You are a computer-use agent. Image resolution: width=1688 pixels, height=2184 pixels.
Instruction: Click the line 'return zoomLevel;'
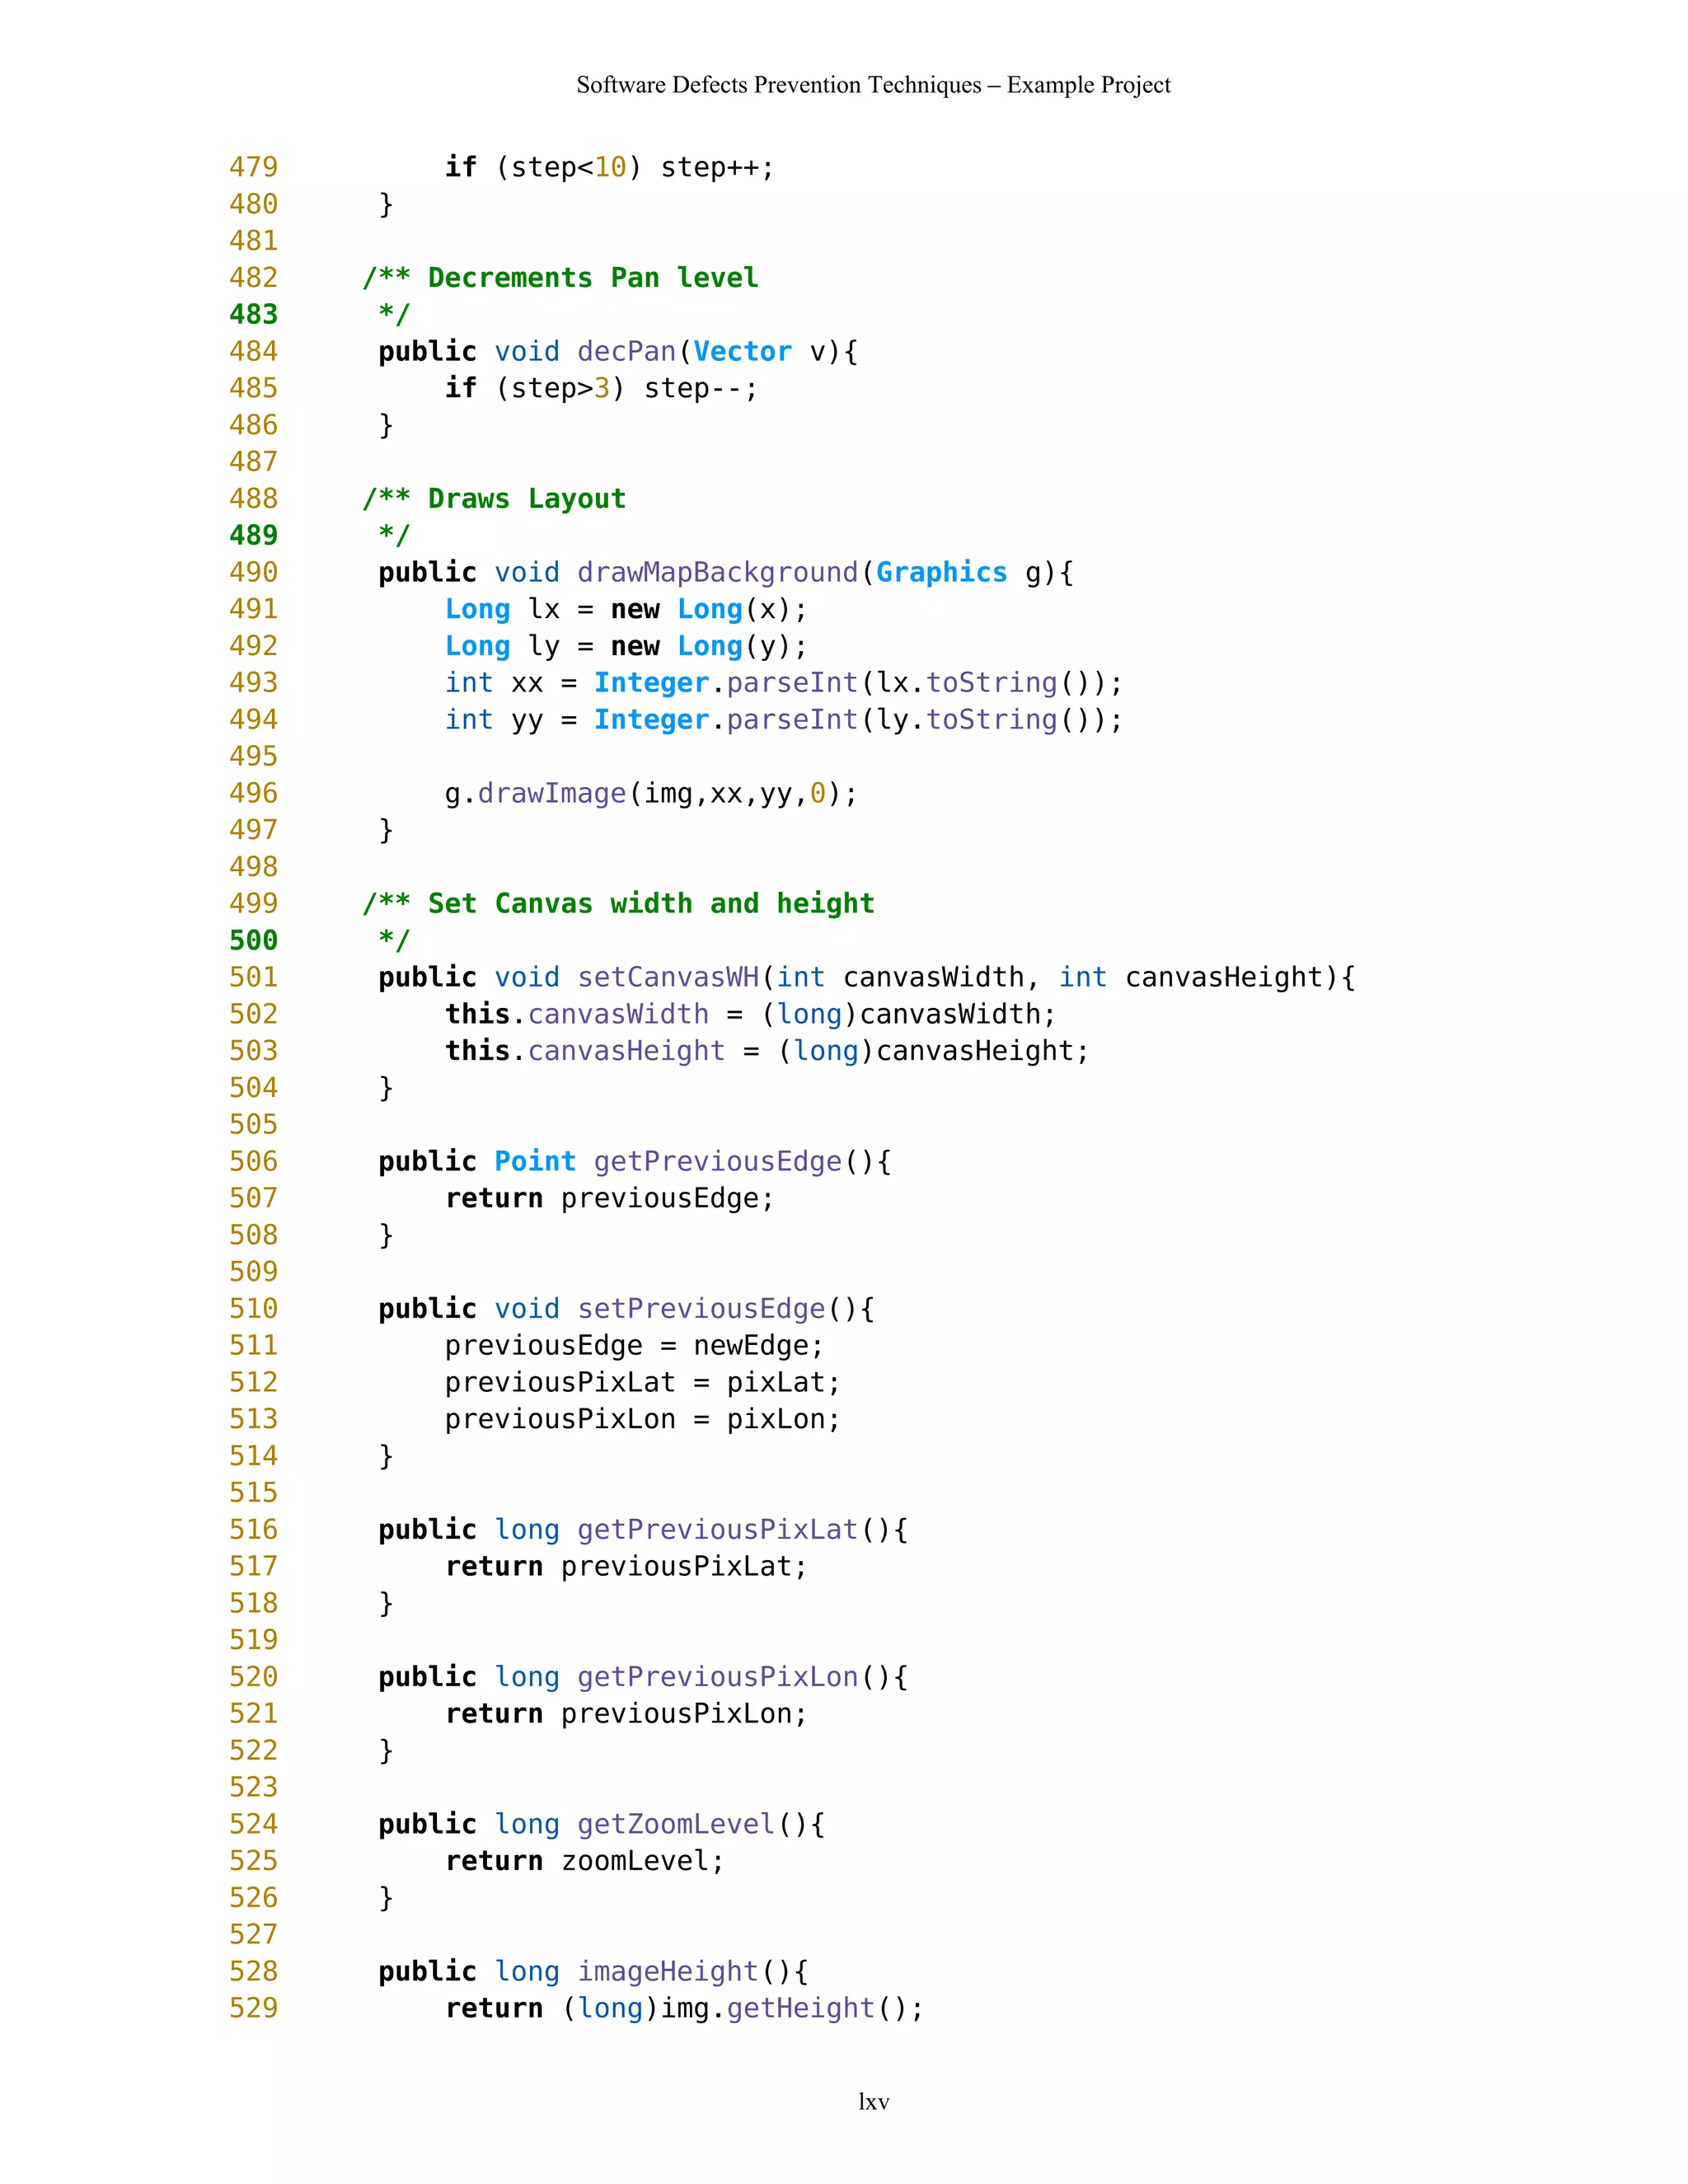coord(584,1861)
